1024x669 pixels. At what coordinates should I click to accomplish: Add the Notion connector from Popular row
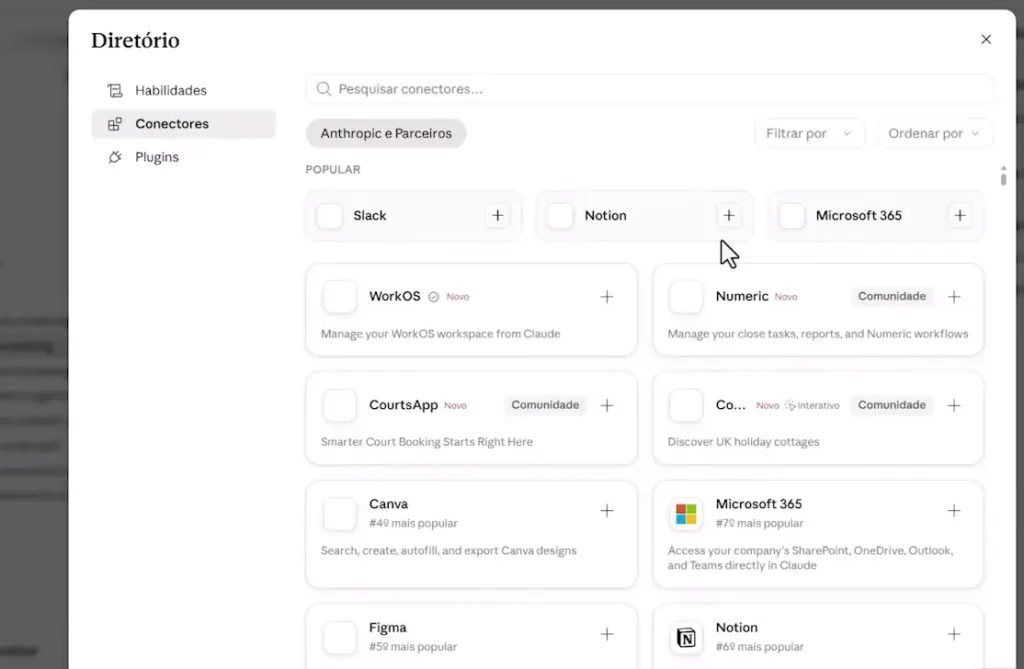(x=729, y=215)
